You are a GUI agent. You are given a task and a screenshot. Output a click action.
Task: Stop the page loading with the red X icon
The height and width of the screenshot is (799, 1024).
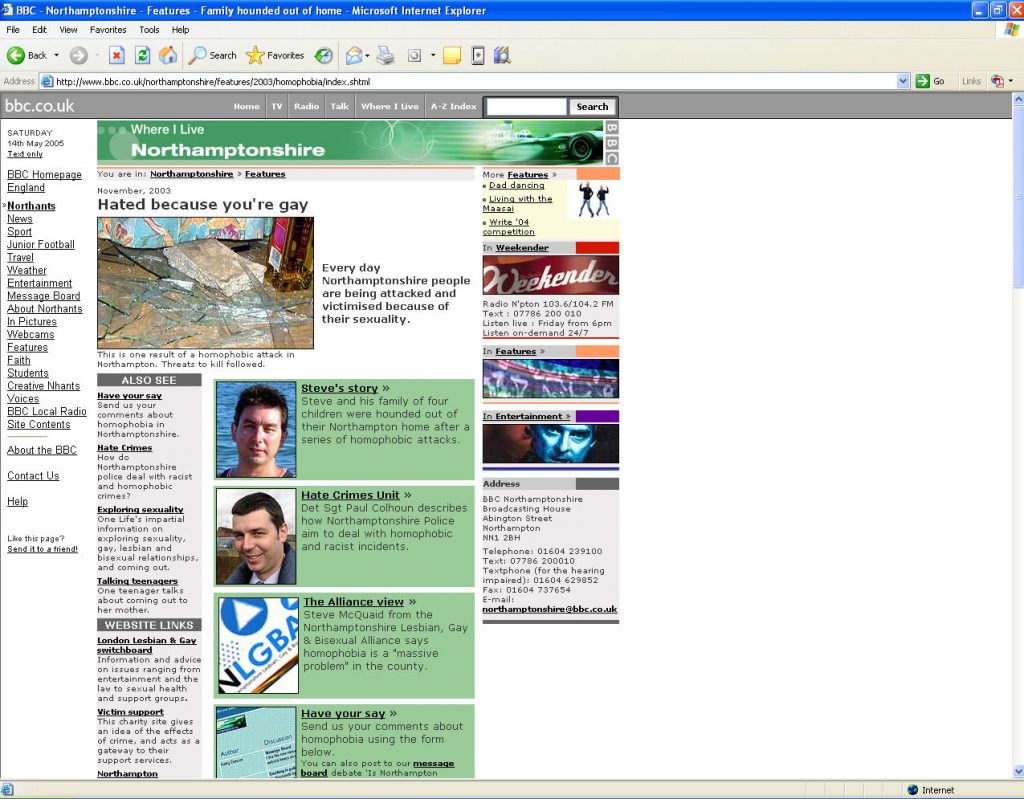point(116,56)
